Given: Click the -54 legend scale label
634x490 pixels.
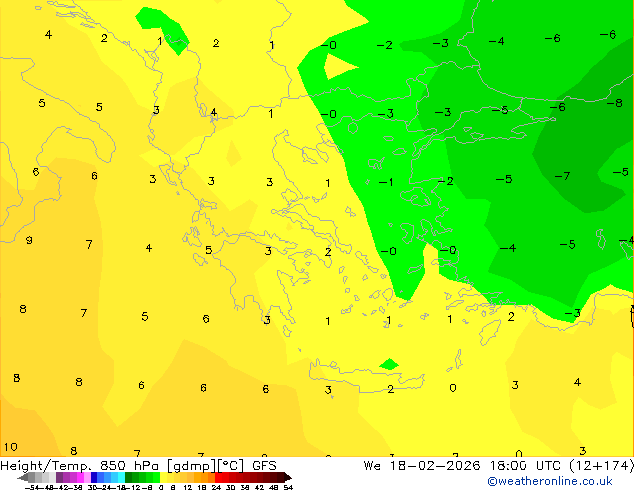Looking at the screenshot, I should tap(31, 487).
